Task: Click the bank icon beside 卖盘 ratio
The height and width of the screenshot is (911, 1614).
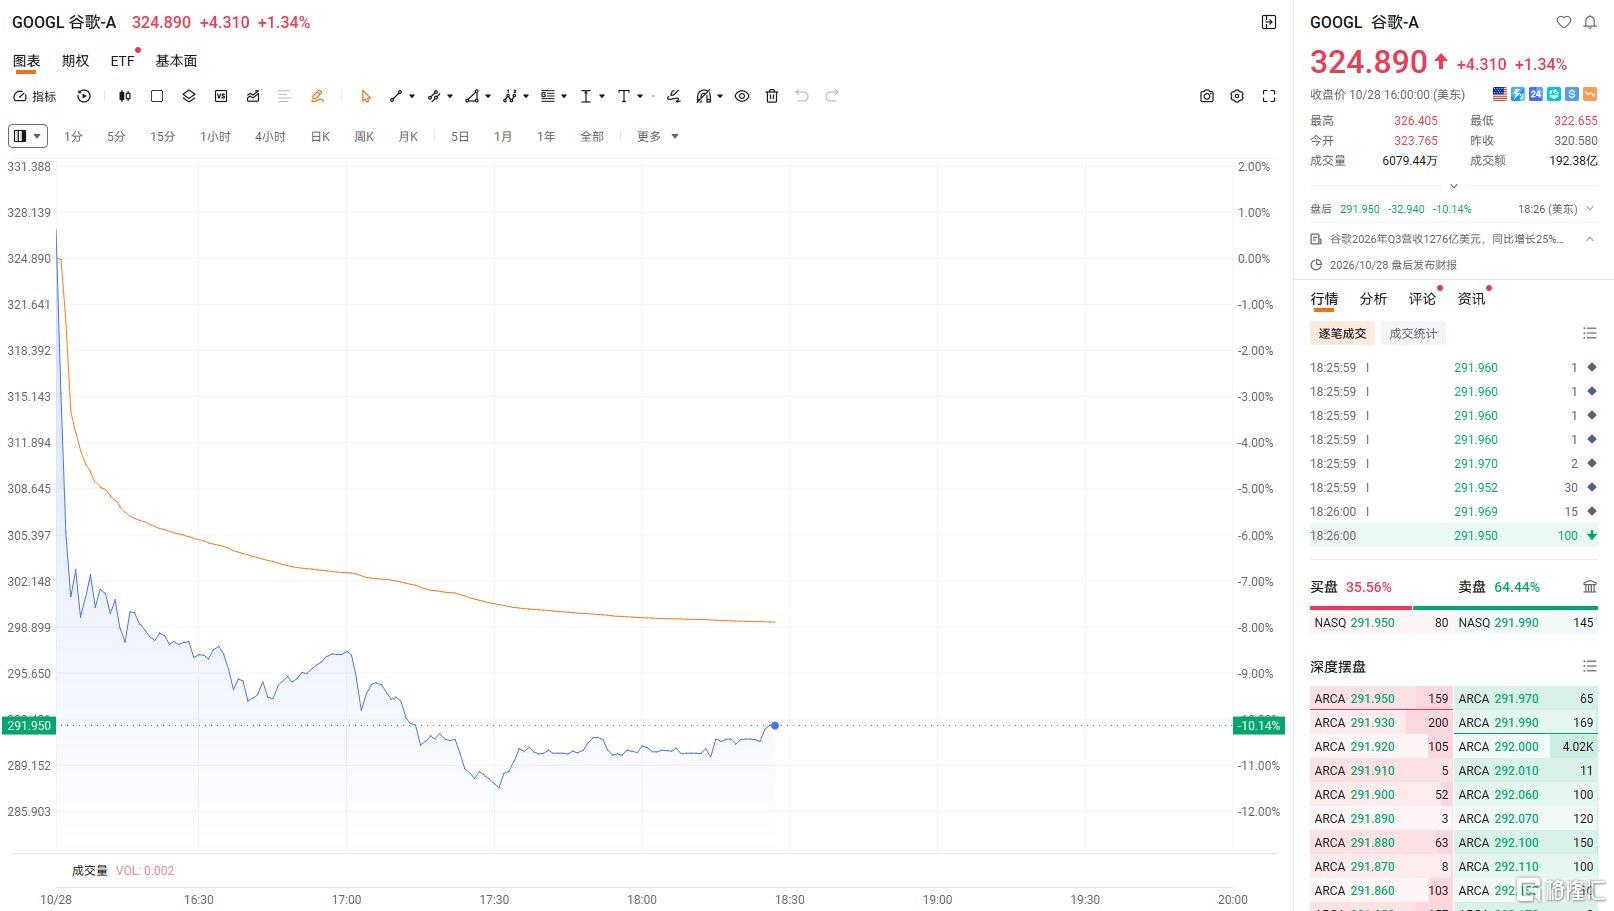Action: tap(1590, 587)
